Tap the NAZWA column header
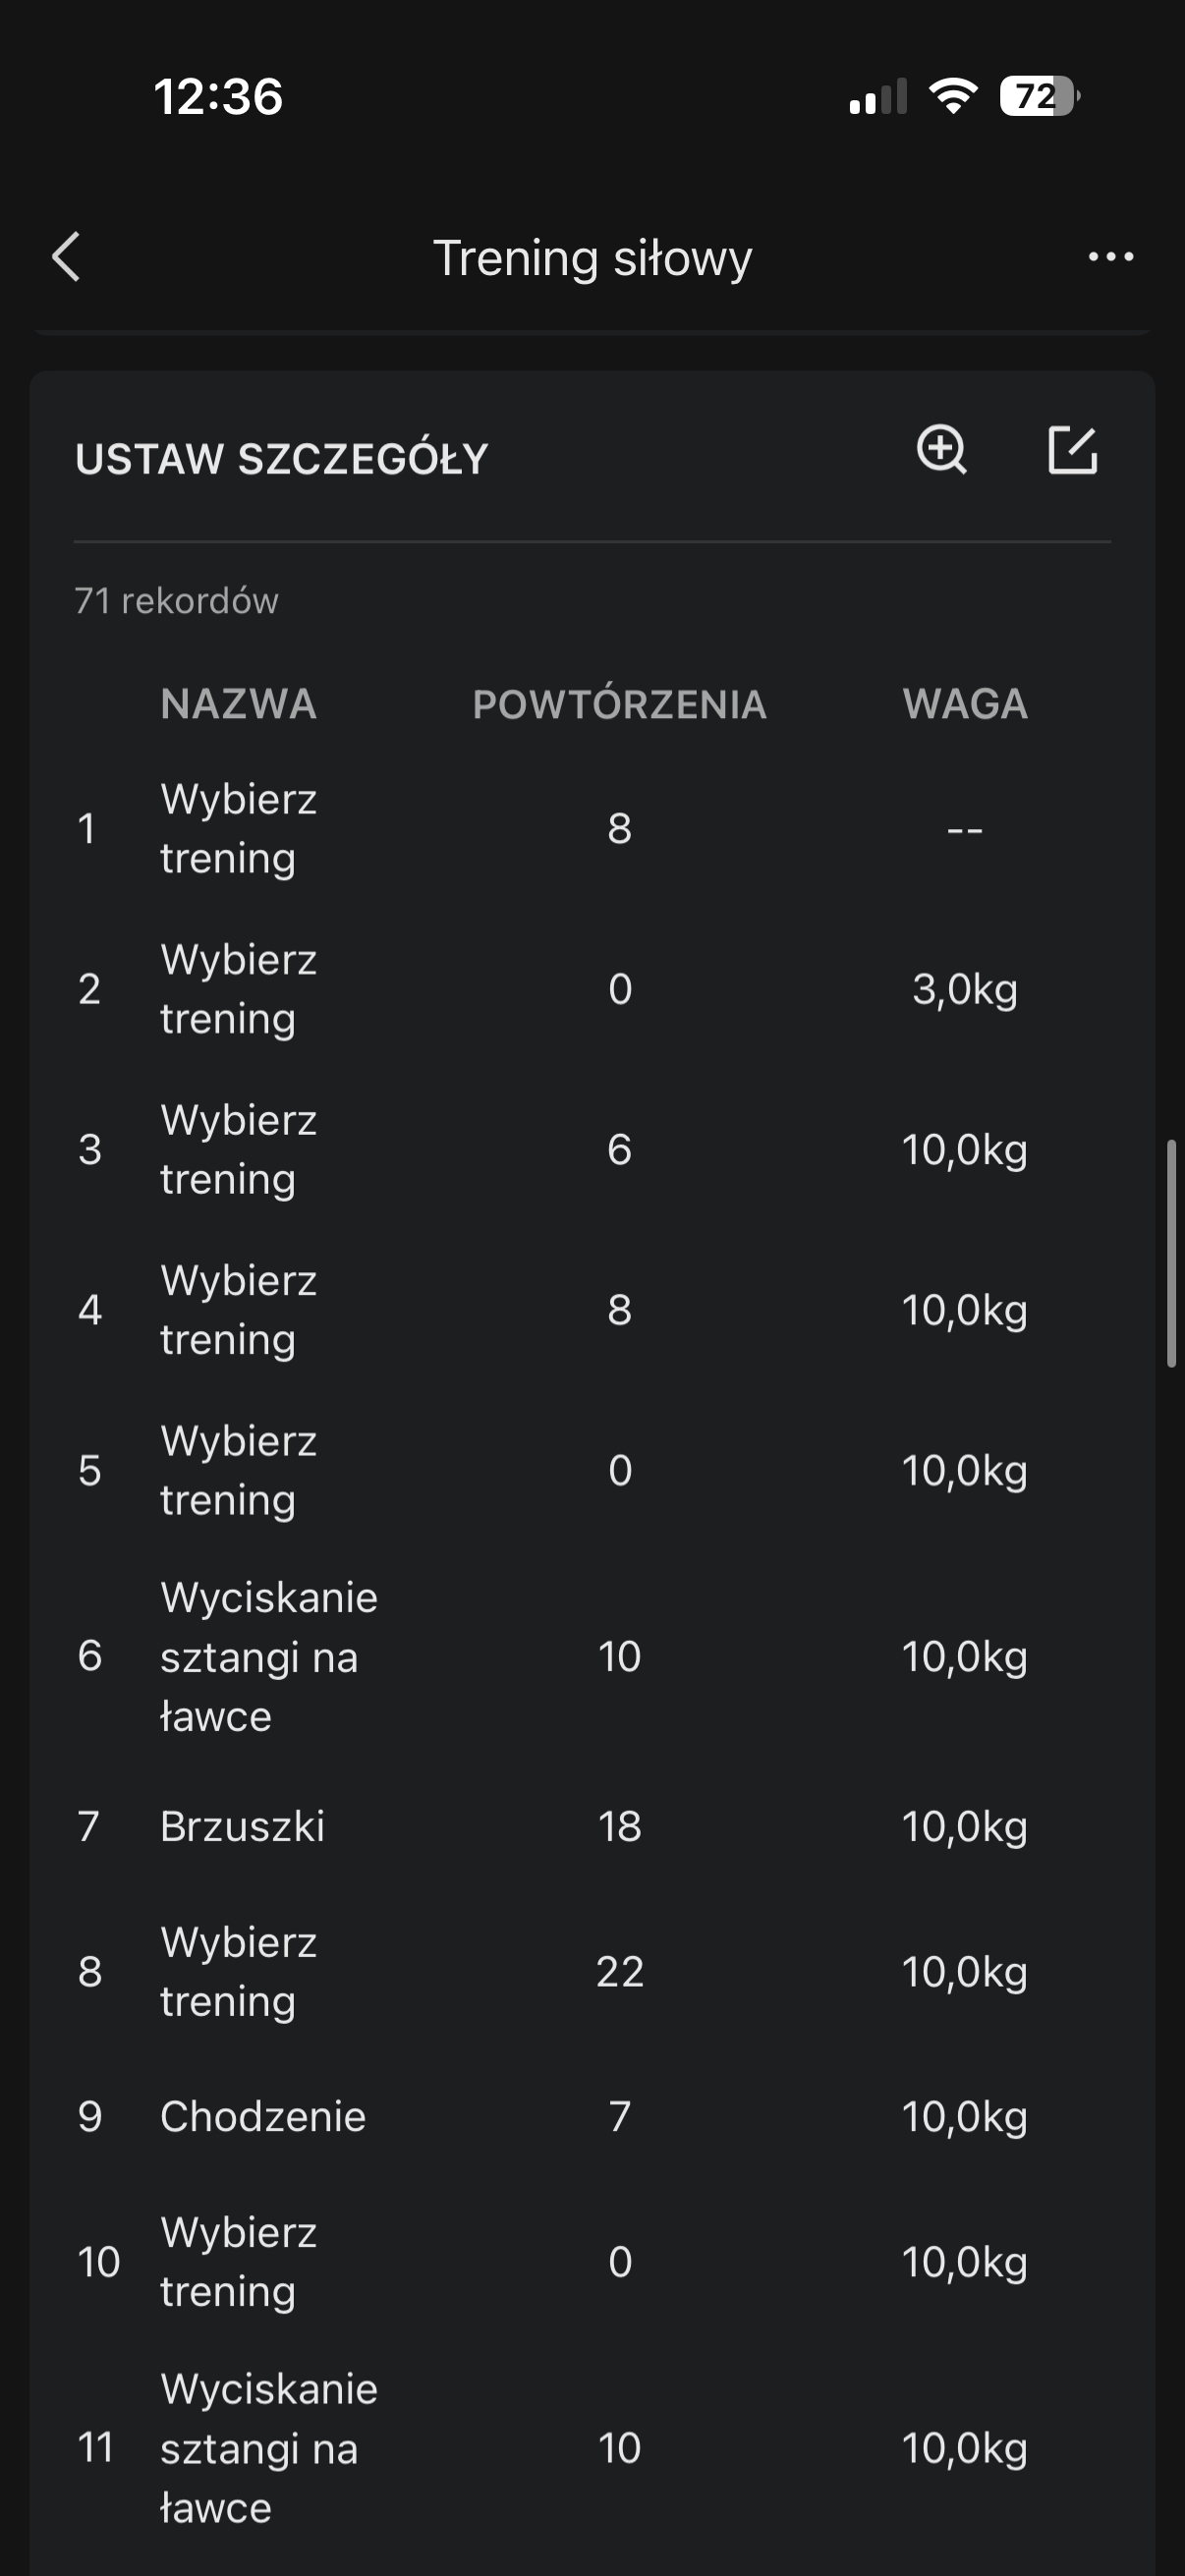The height and width of the screenshot is (2576, 1185). coord(238,704)
